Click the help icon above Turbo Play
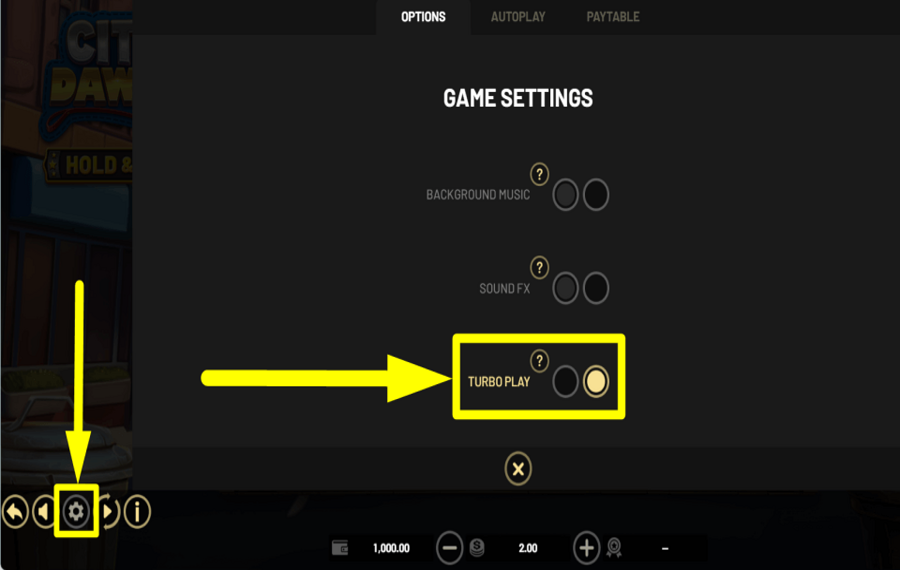Image resolution: width=900 pixels, height=570 pixels. 539,361
